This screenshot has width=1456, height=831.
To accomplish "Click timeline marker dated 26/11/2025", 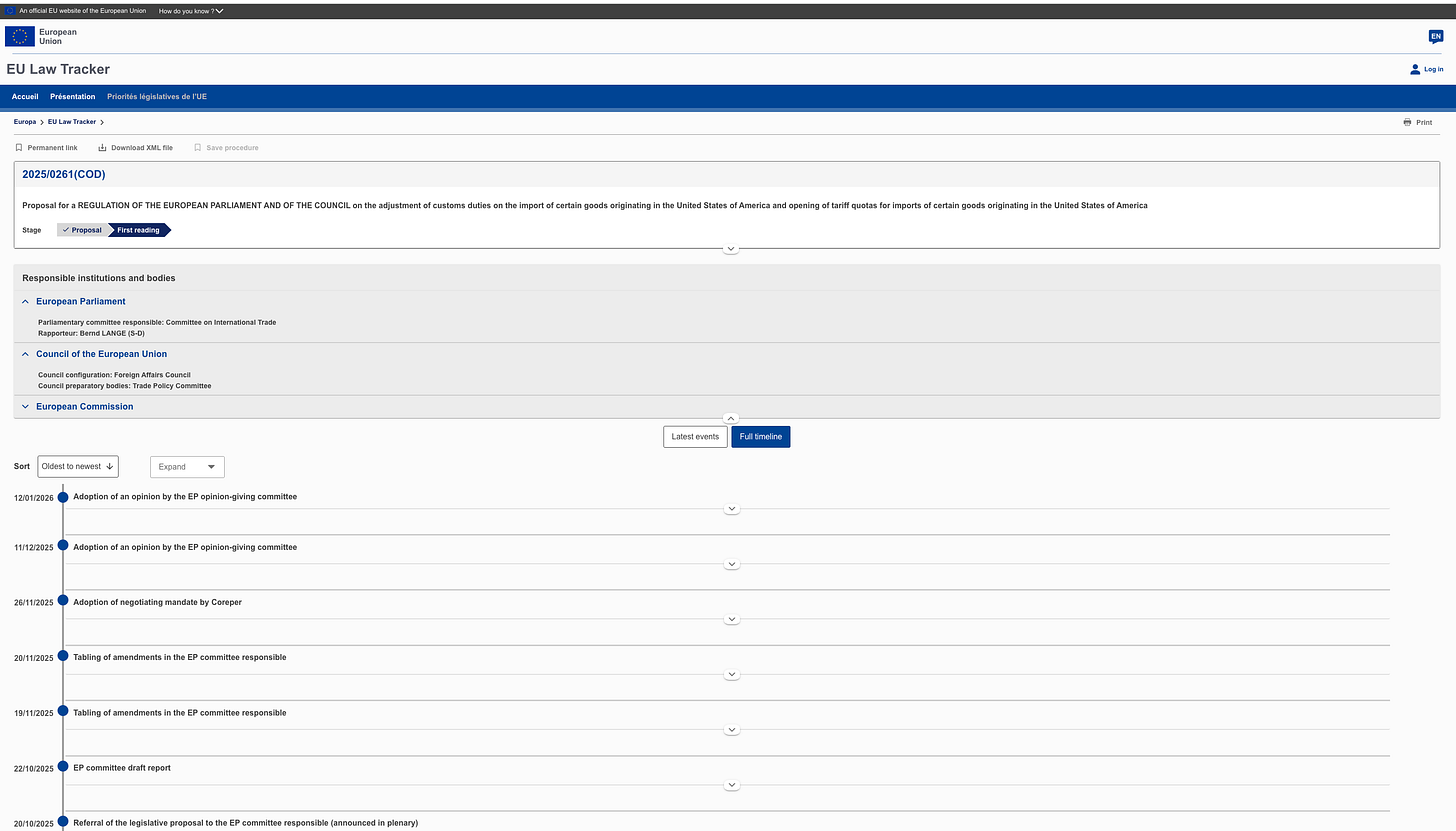I will pyautogui.click(x=63, y=601).
